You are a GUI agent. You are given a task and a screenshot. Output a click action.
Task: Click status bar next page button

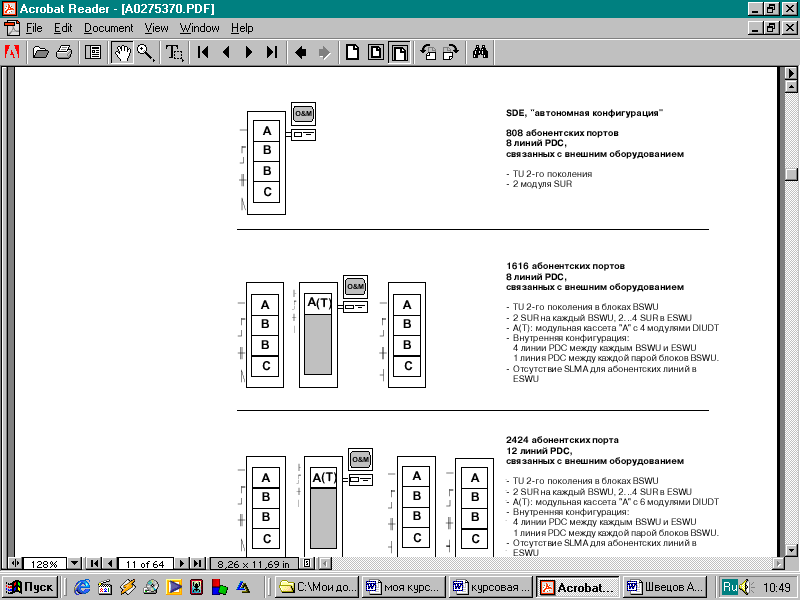coord(182,564)
